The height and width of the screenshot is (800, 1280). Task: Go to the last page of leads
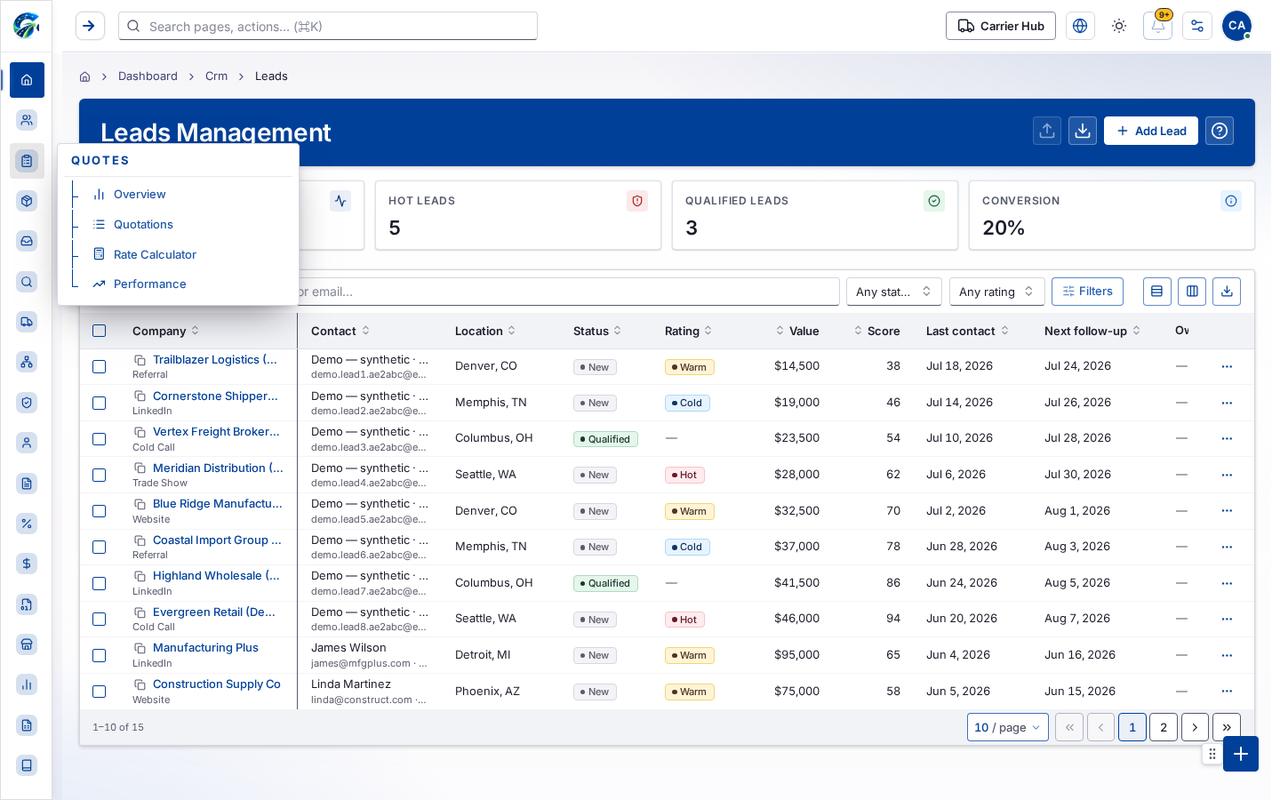(1226, 727)
